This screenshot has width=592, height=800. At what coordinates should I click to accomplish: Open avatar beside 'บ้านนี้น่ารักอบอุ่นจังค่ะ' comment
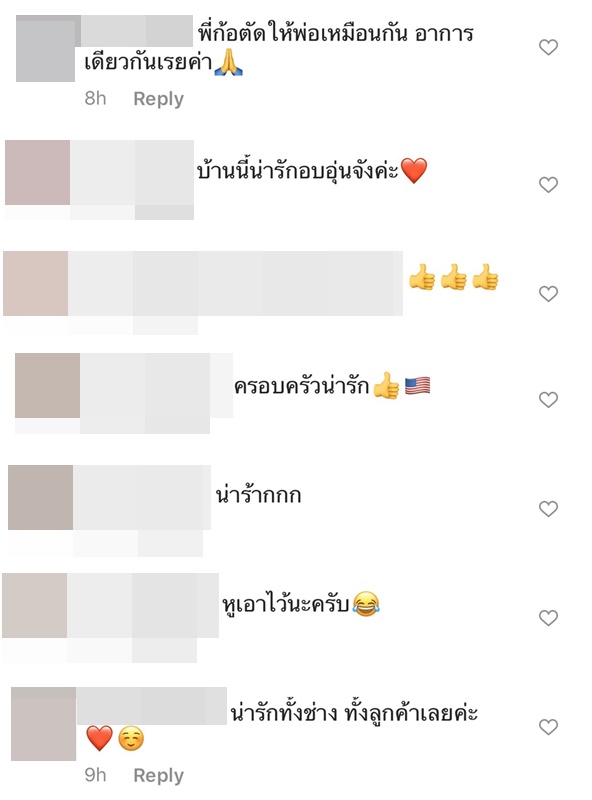[x=37, y=172]
